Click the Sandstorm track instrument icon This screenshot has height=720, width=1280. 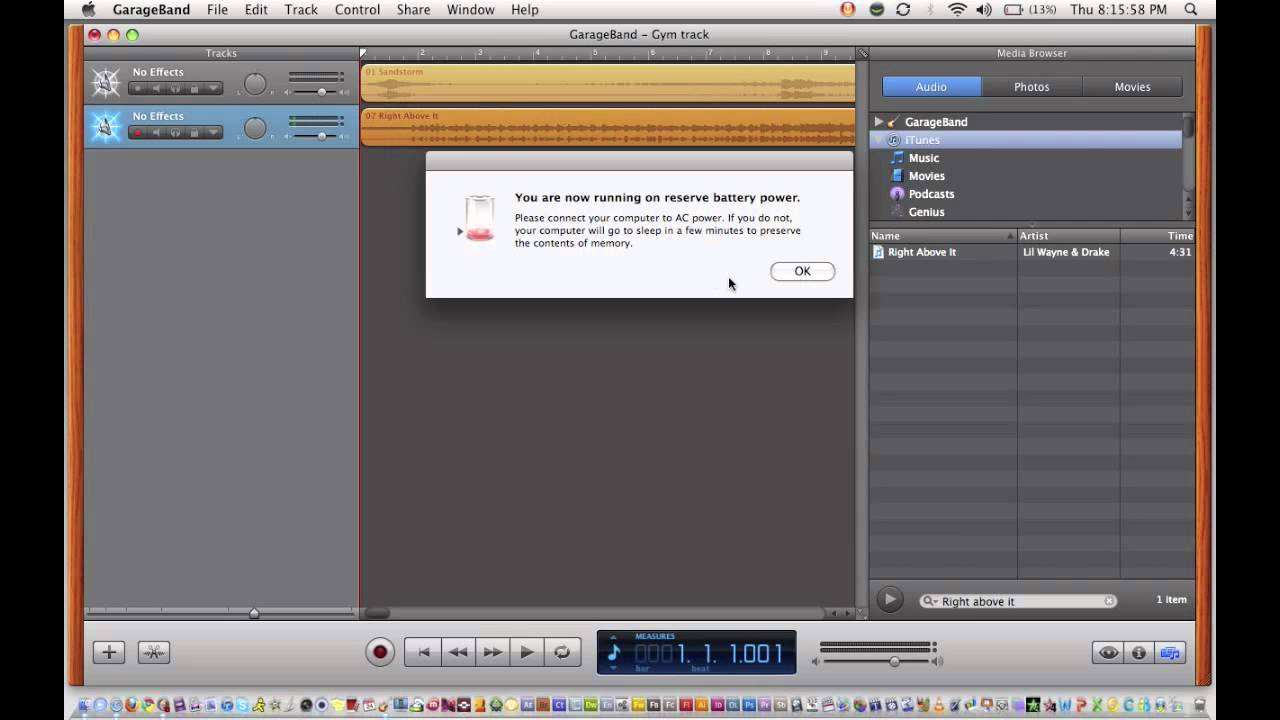(106, 83)
